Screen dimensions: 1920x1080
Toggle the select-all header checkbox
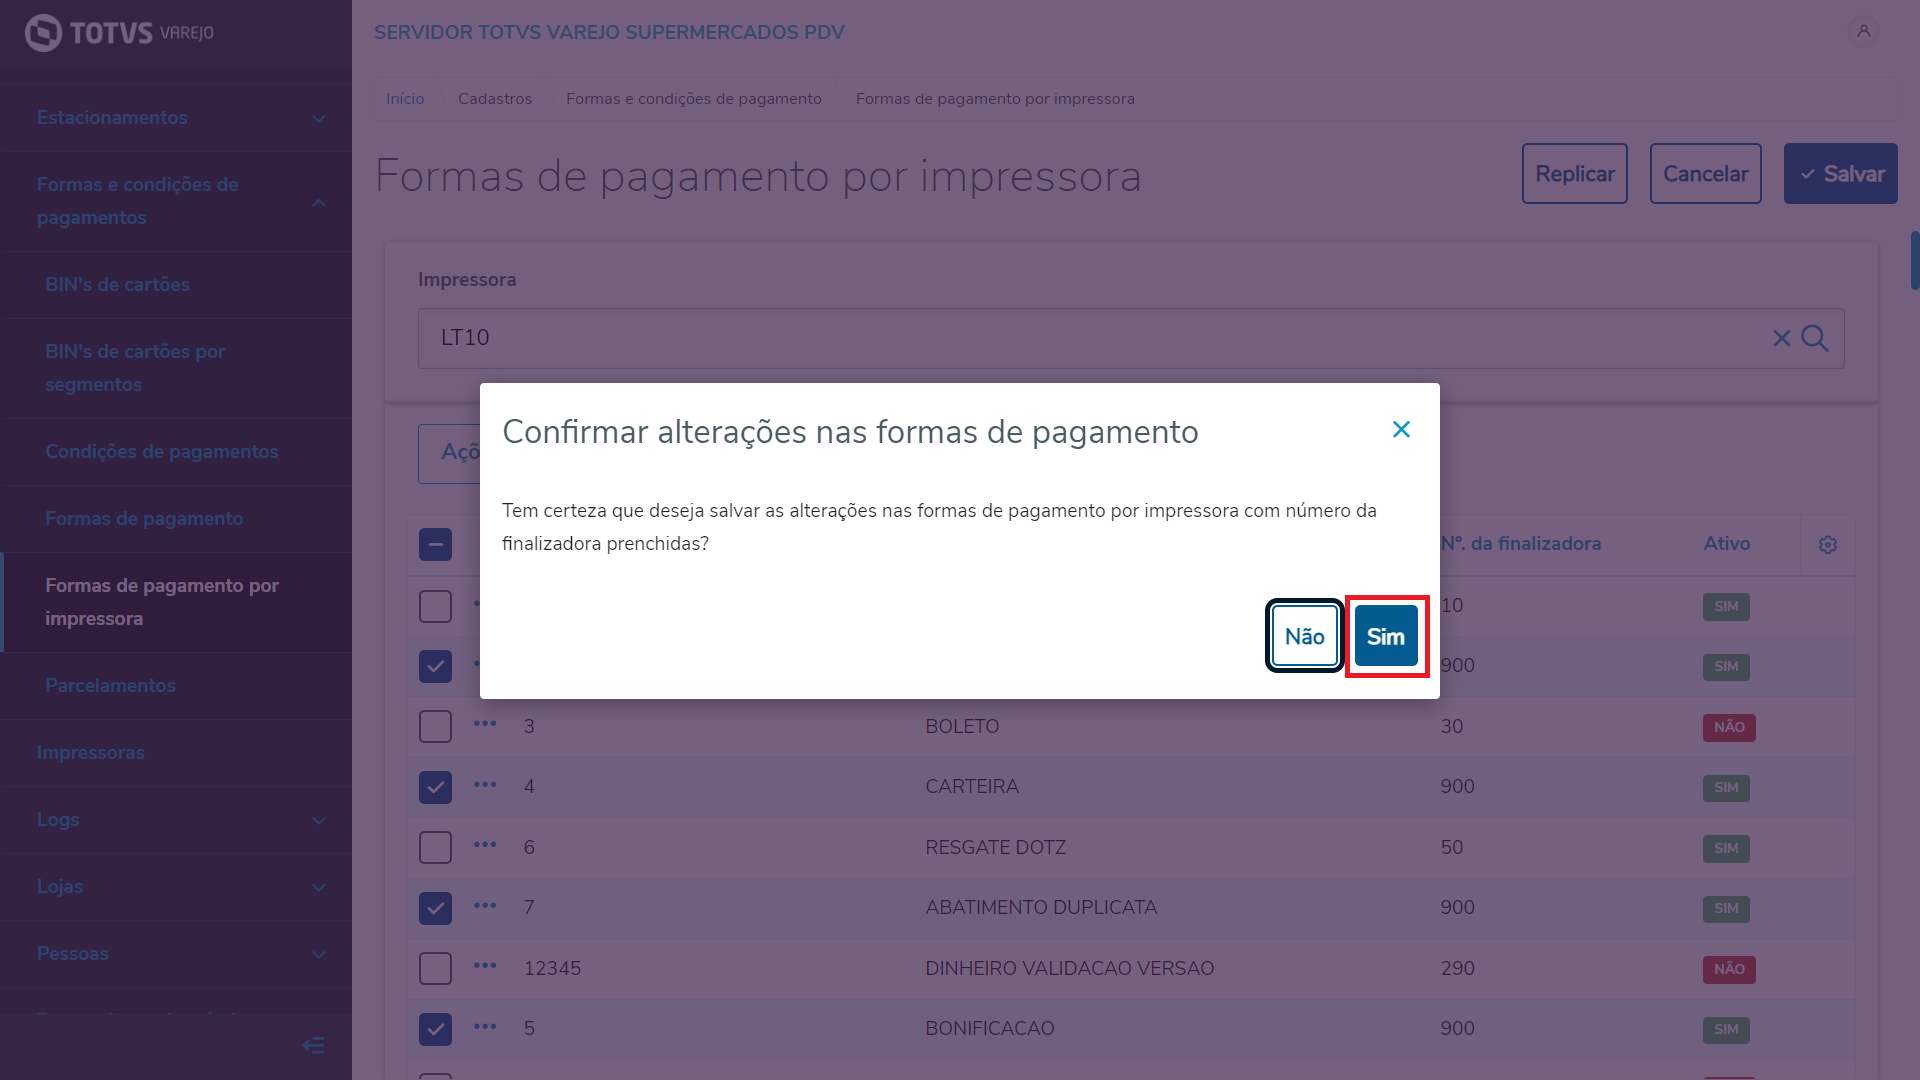tap(435, 545)
